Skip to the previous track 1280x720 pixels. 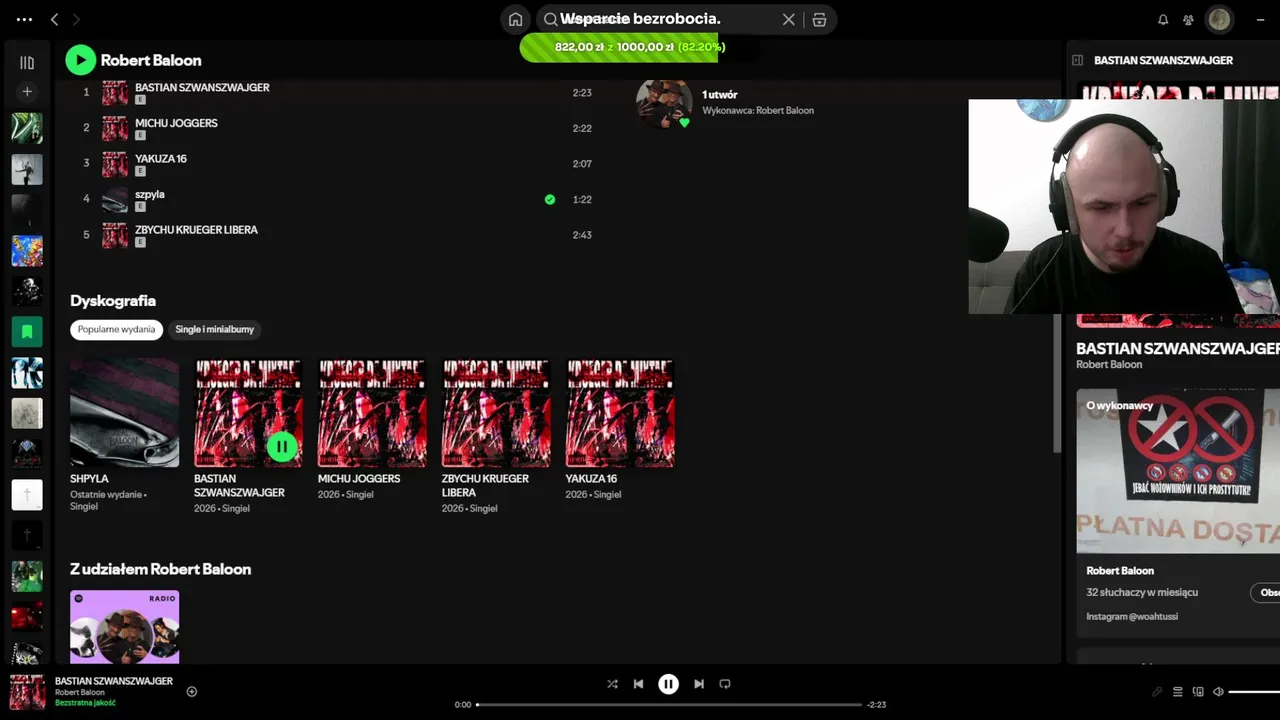(x=638, y=684)
